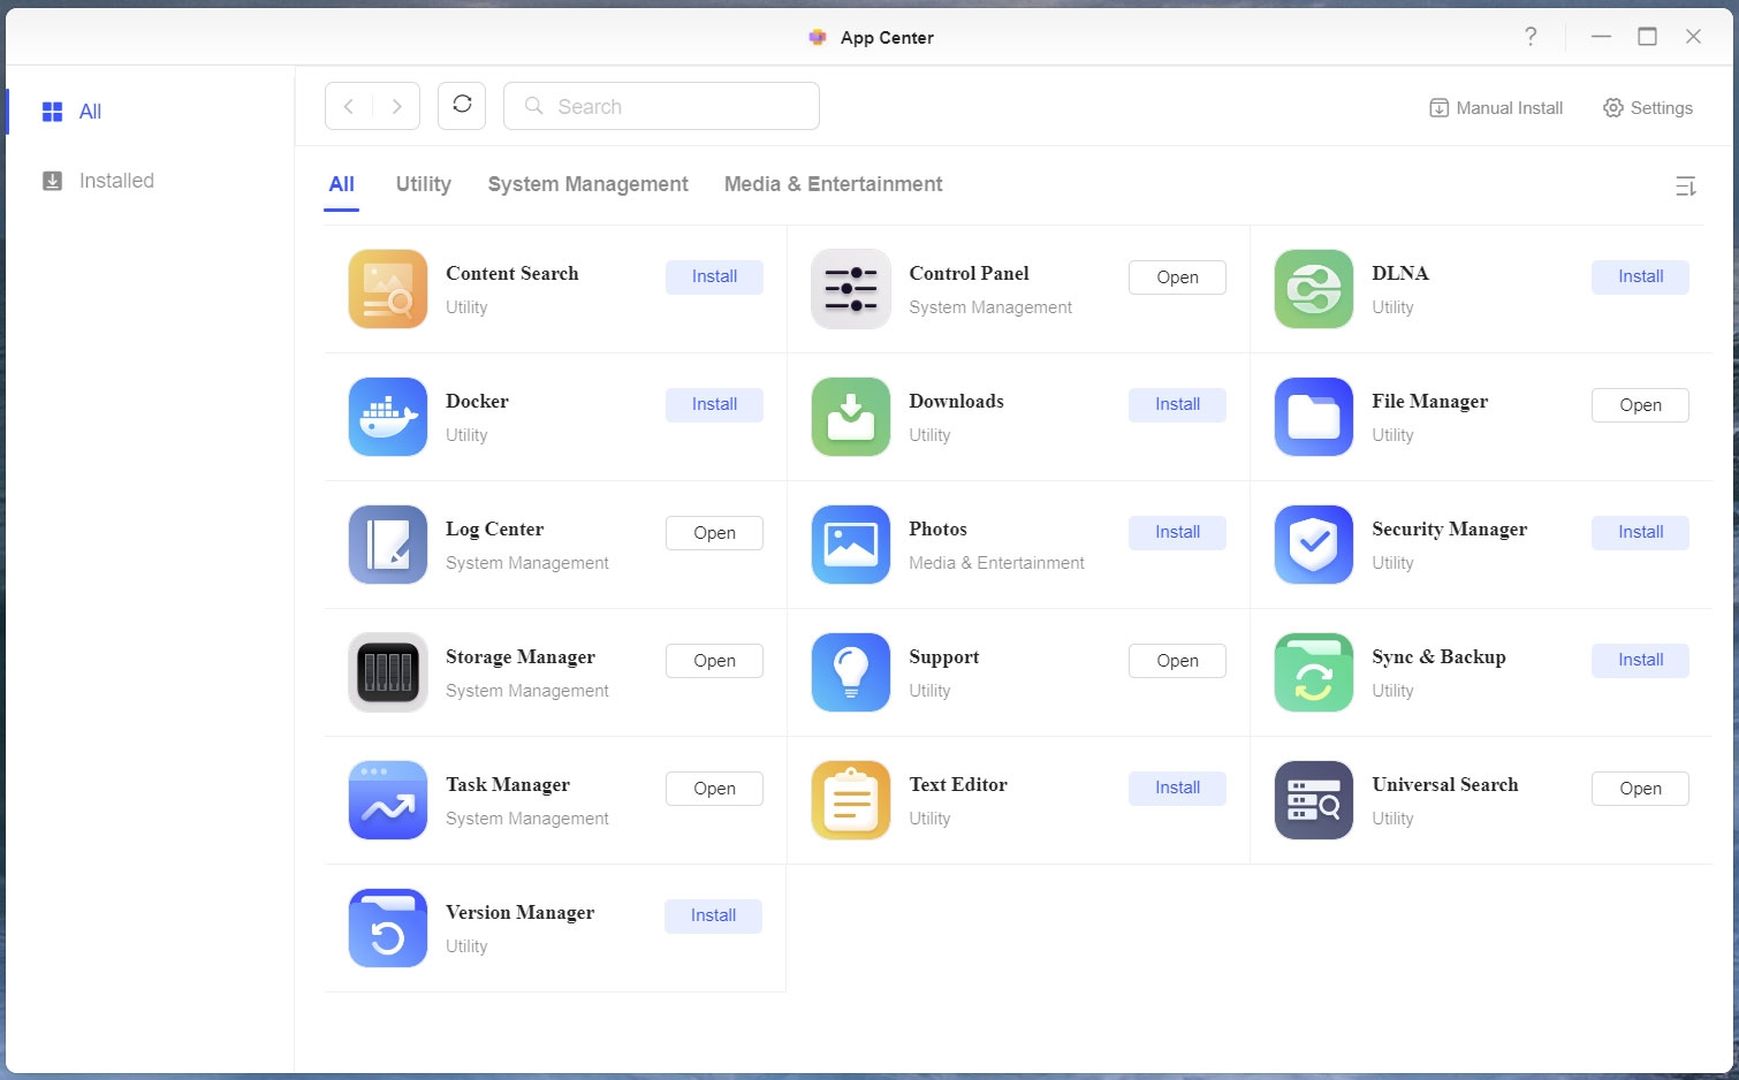Click the Security Manager title text

click(x=1449, y=529)
